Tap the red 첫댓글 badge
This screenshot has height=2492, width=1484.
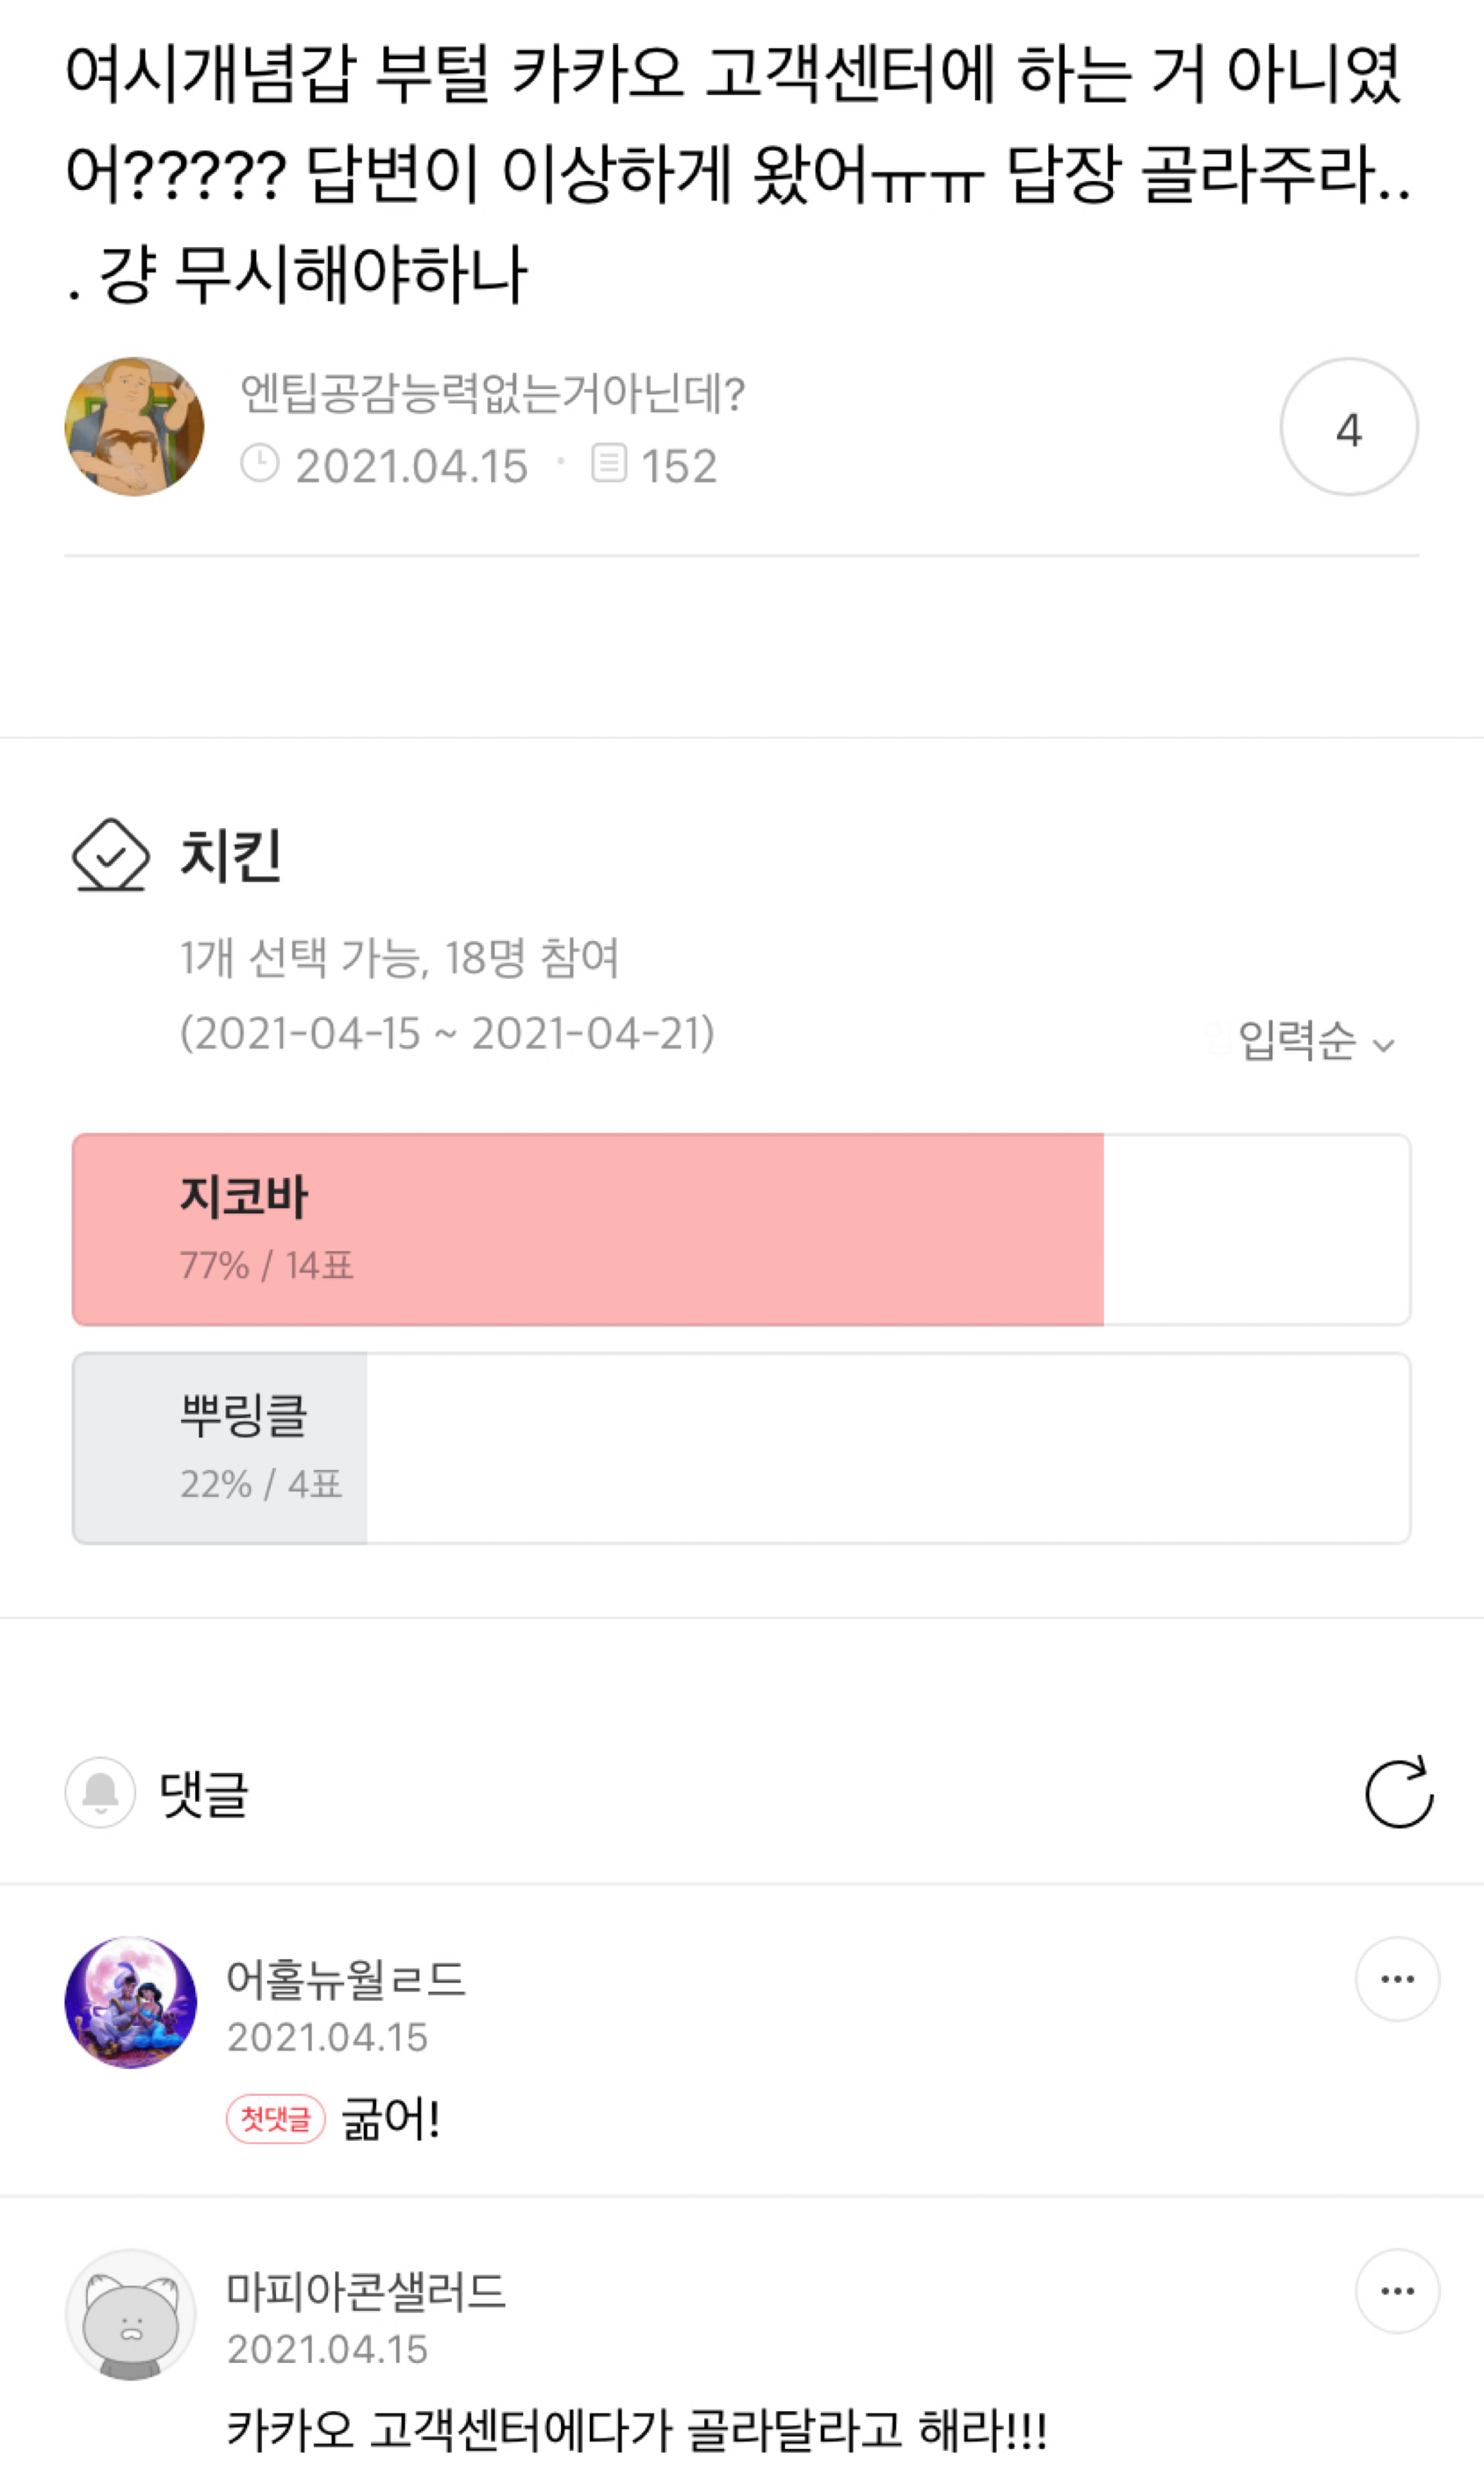tap(276, 2119)
